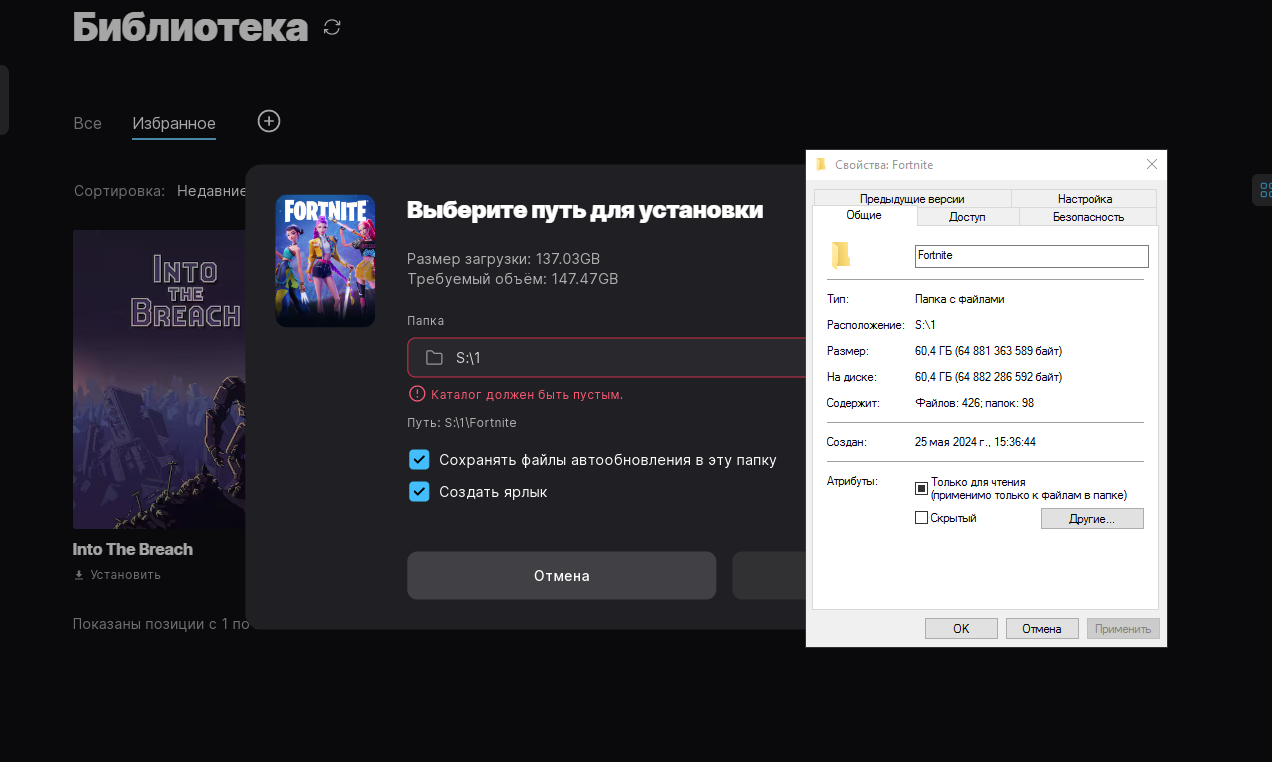Click the Каталог должен быть пустым message

click(527, 395)
